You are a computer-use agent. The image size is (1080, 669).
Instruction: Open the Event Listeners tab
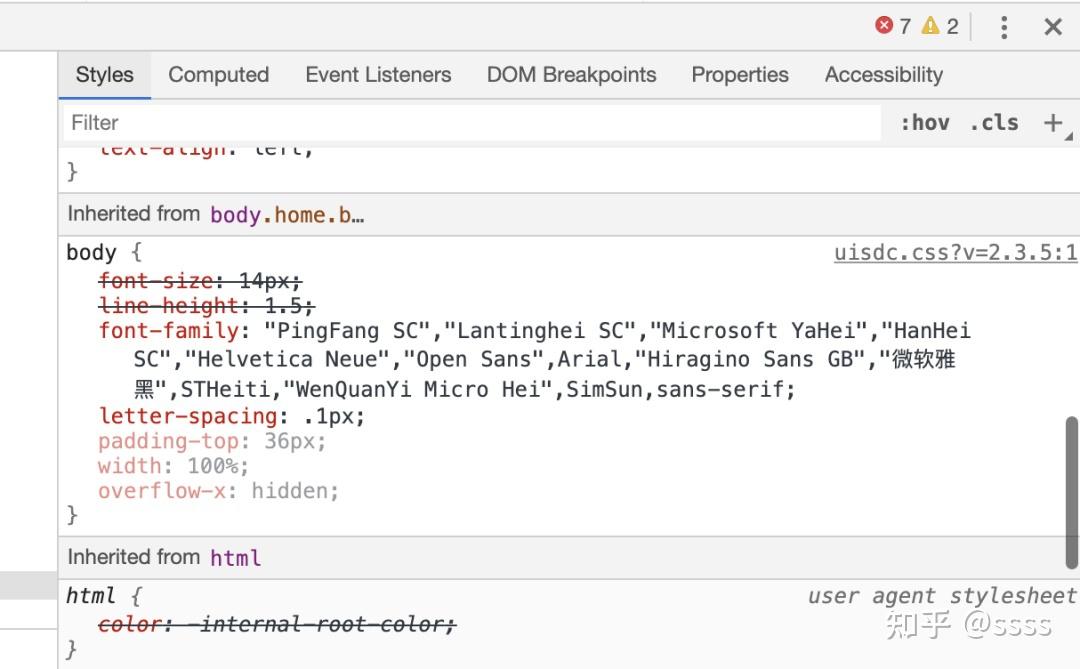pyautogui.click(x=378, y=75)
